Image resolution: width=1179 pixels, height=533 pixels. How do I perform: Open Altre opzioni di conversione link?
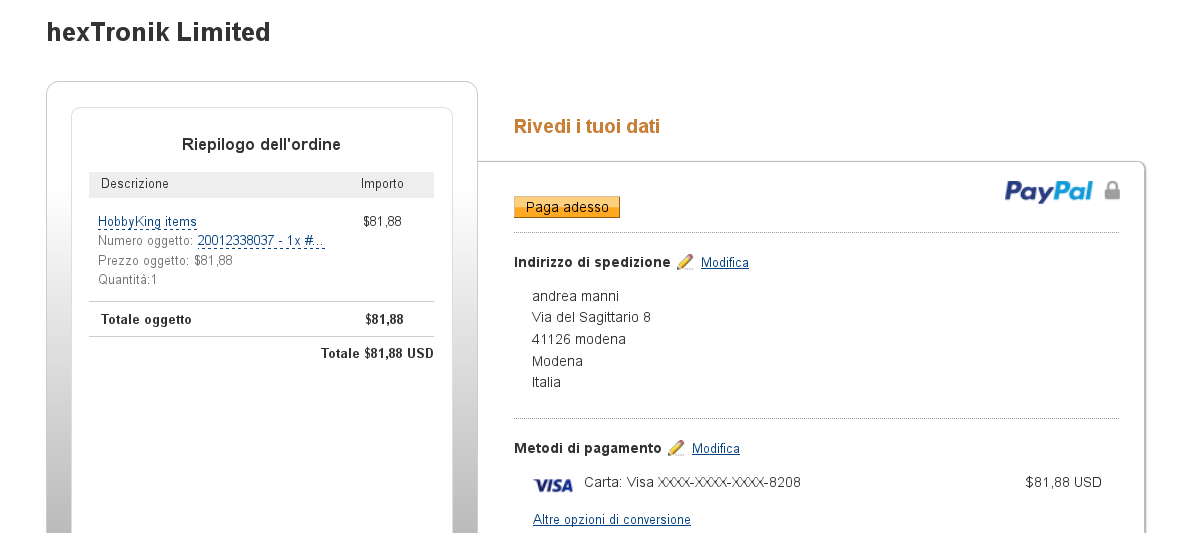612,520
